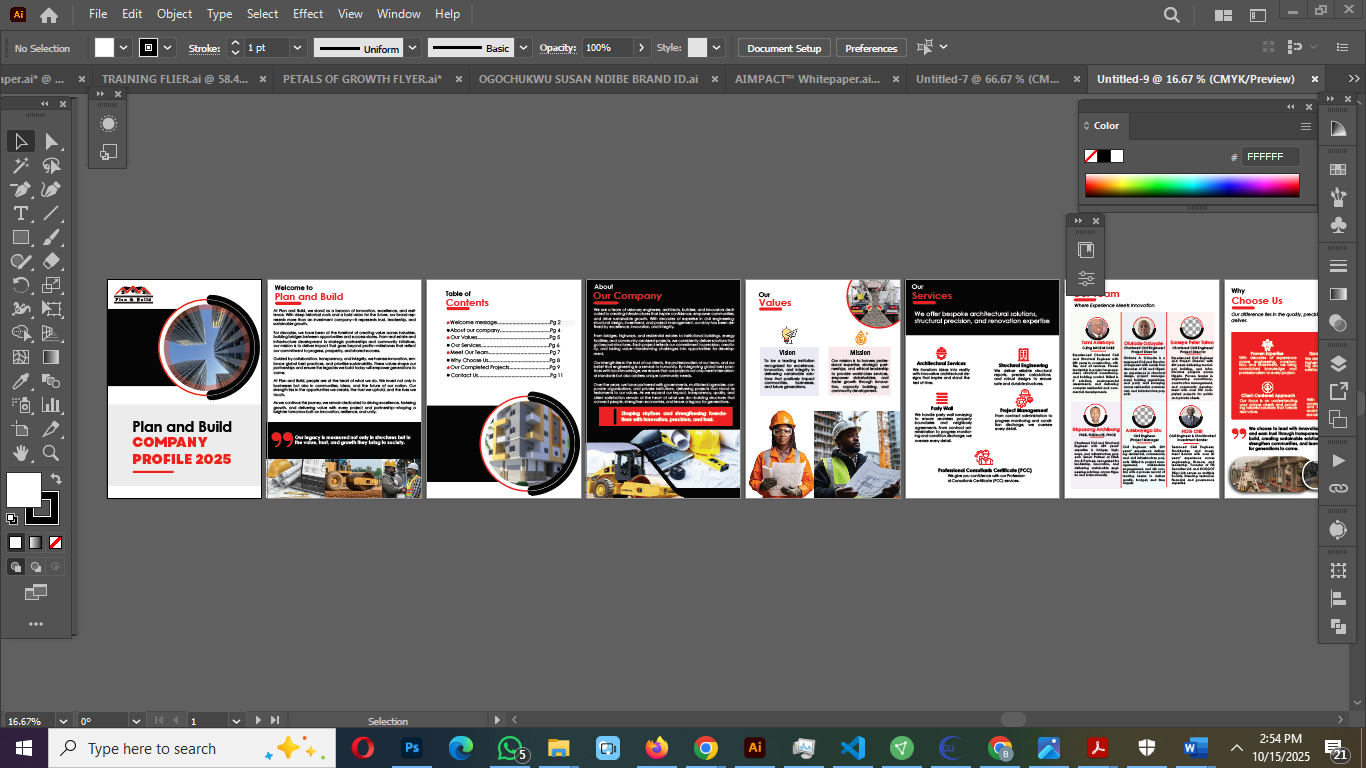The width and height of the screenshot is (1366, 768).
Task: Open the search magnifier in top bar
Action: [x=1172, y=14]
